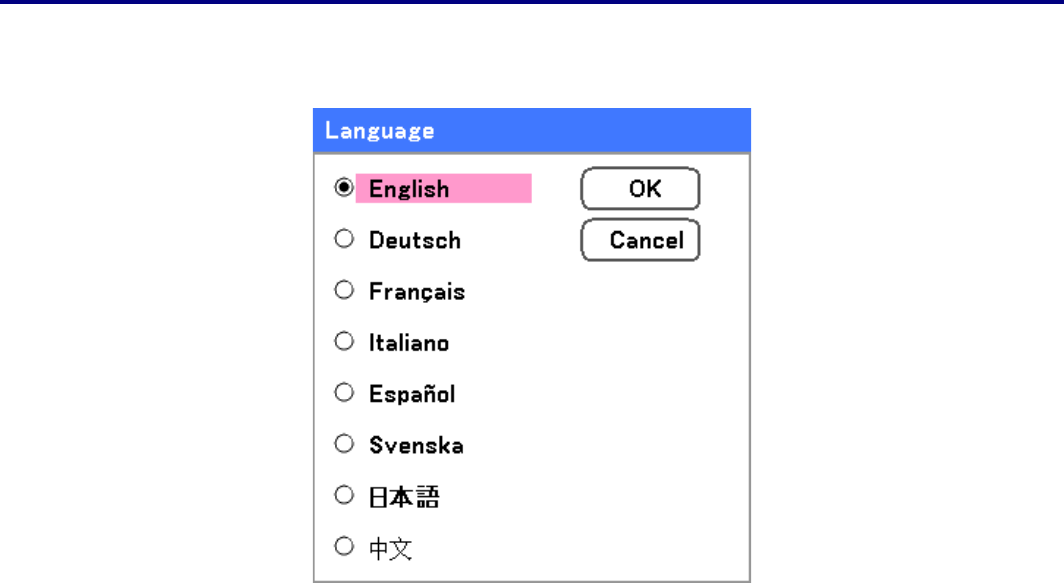The height and width of the screenshot is (583, 1064).
Task: Pick the Français radio button
Action: click(344, 290)
